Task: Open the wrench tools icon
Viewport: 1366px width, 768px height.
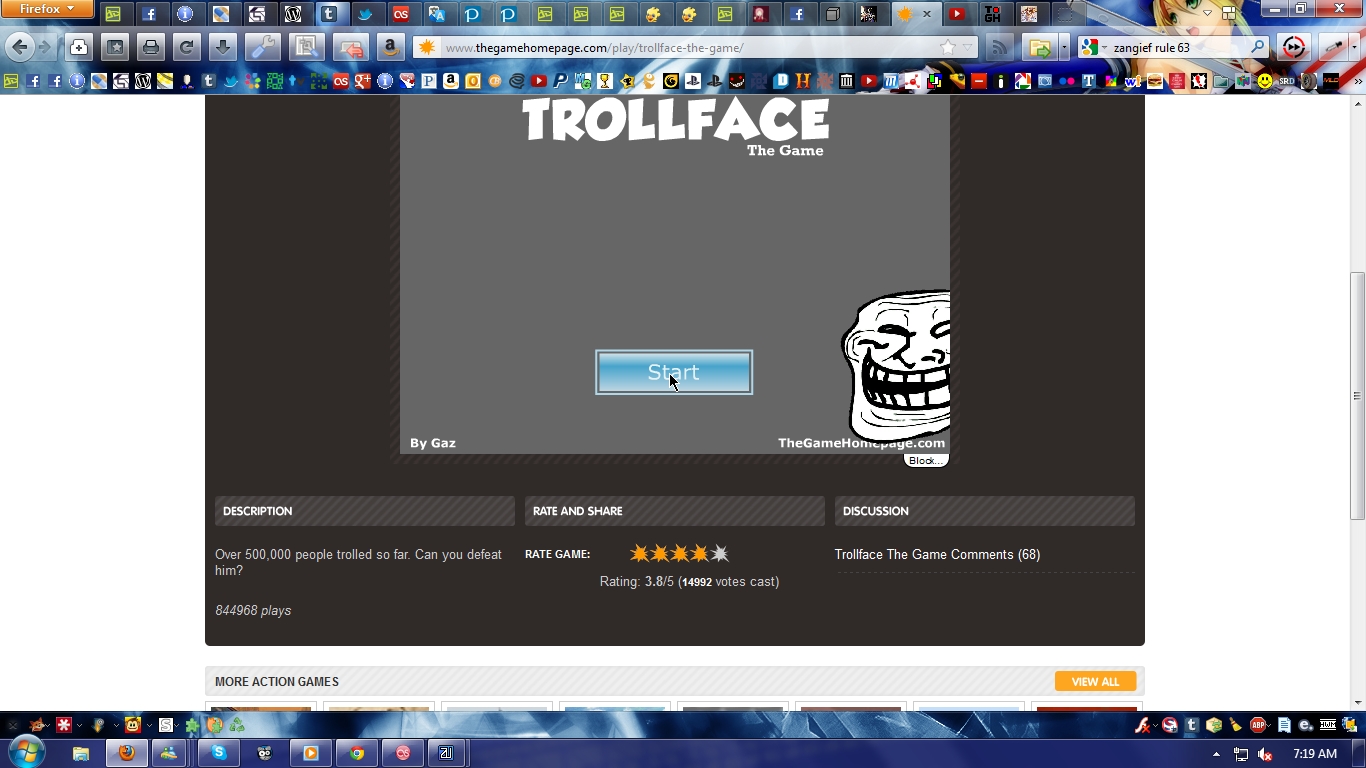Action: tap(263, 47)
